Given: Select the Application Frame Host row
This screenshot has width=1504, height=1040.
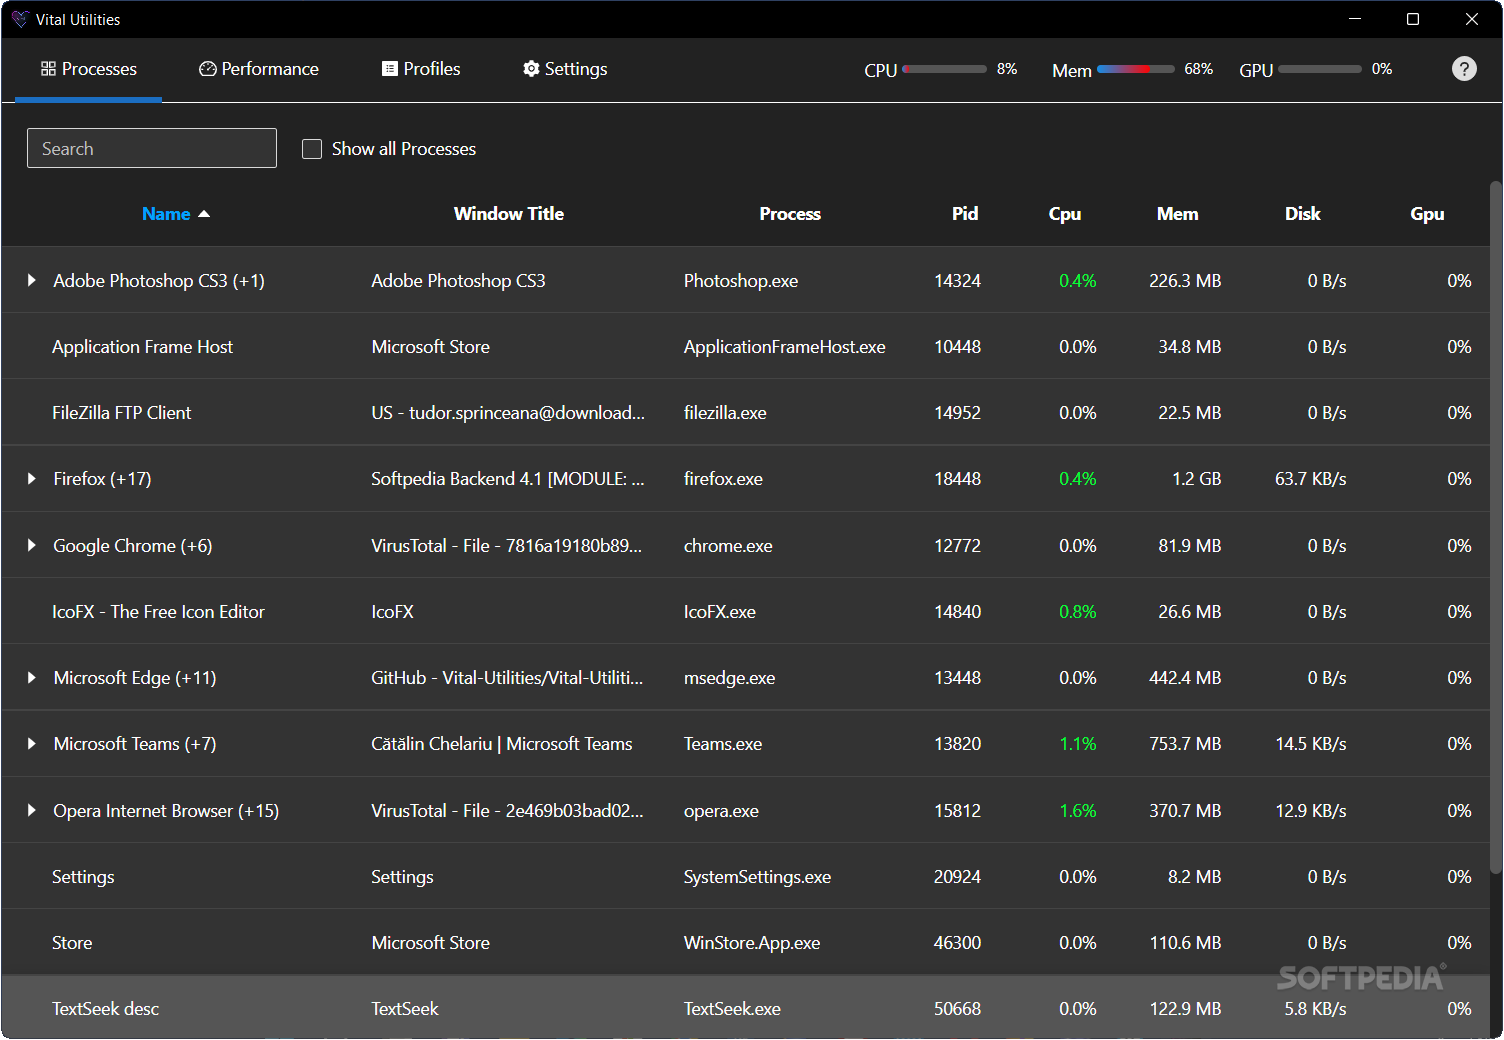Looking at the screenshot, I should pyautogui.click(x=746, y=347).
